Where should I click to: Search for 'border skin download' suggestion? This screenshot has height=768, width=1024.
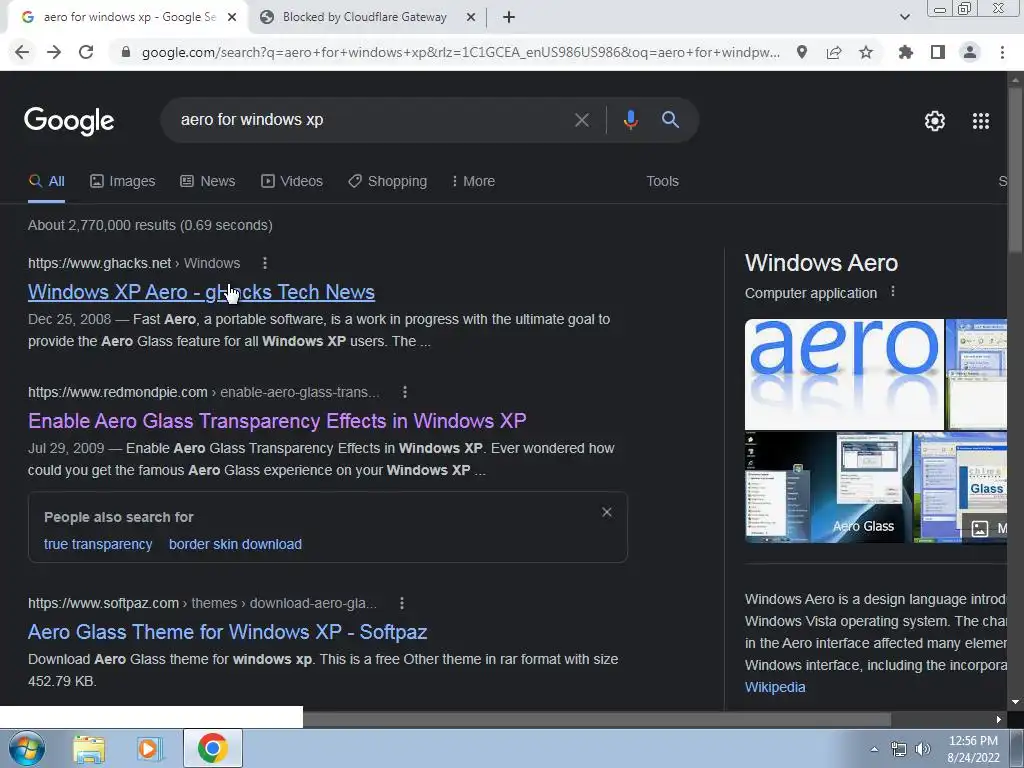click(x=235, y=545)
